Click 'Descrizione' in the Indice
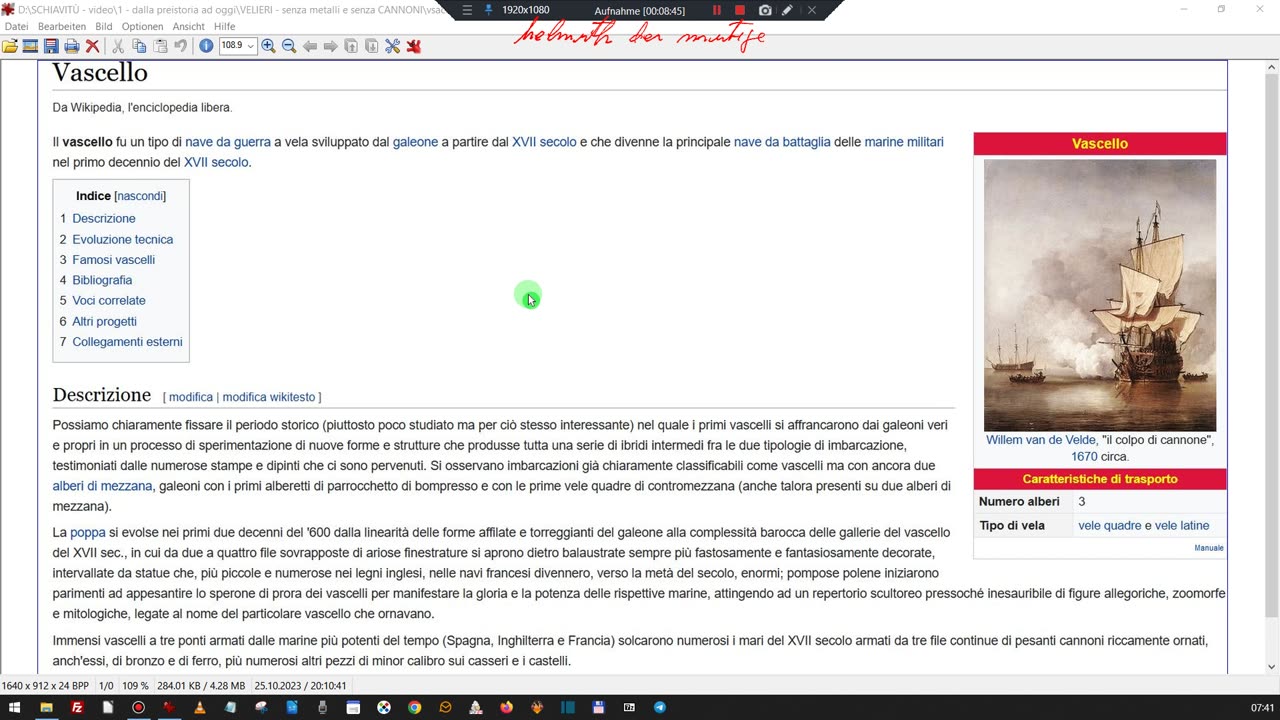Screen dimensions: 1280x720 click(x=104, y=218)
